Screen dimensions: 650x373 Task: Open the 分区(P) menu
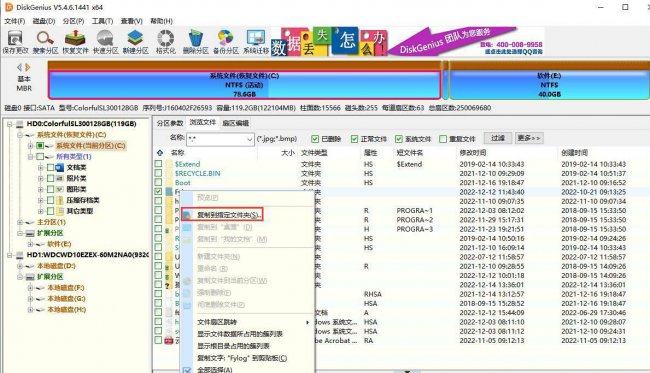coord(73,21)
